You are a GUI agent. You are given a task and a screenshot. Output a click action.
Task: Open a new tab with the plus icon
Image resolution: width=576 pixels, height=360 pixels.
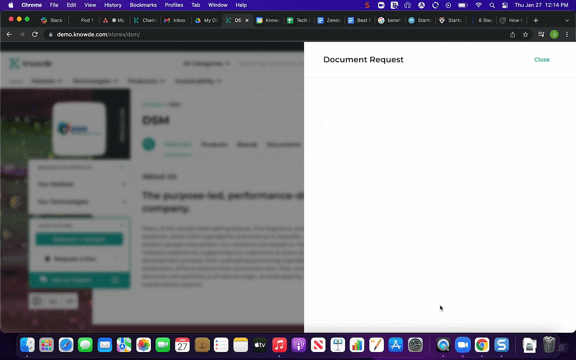click(536, 20)
